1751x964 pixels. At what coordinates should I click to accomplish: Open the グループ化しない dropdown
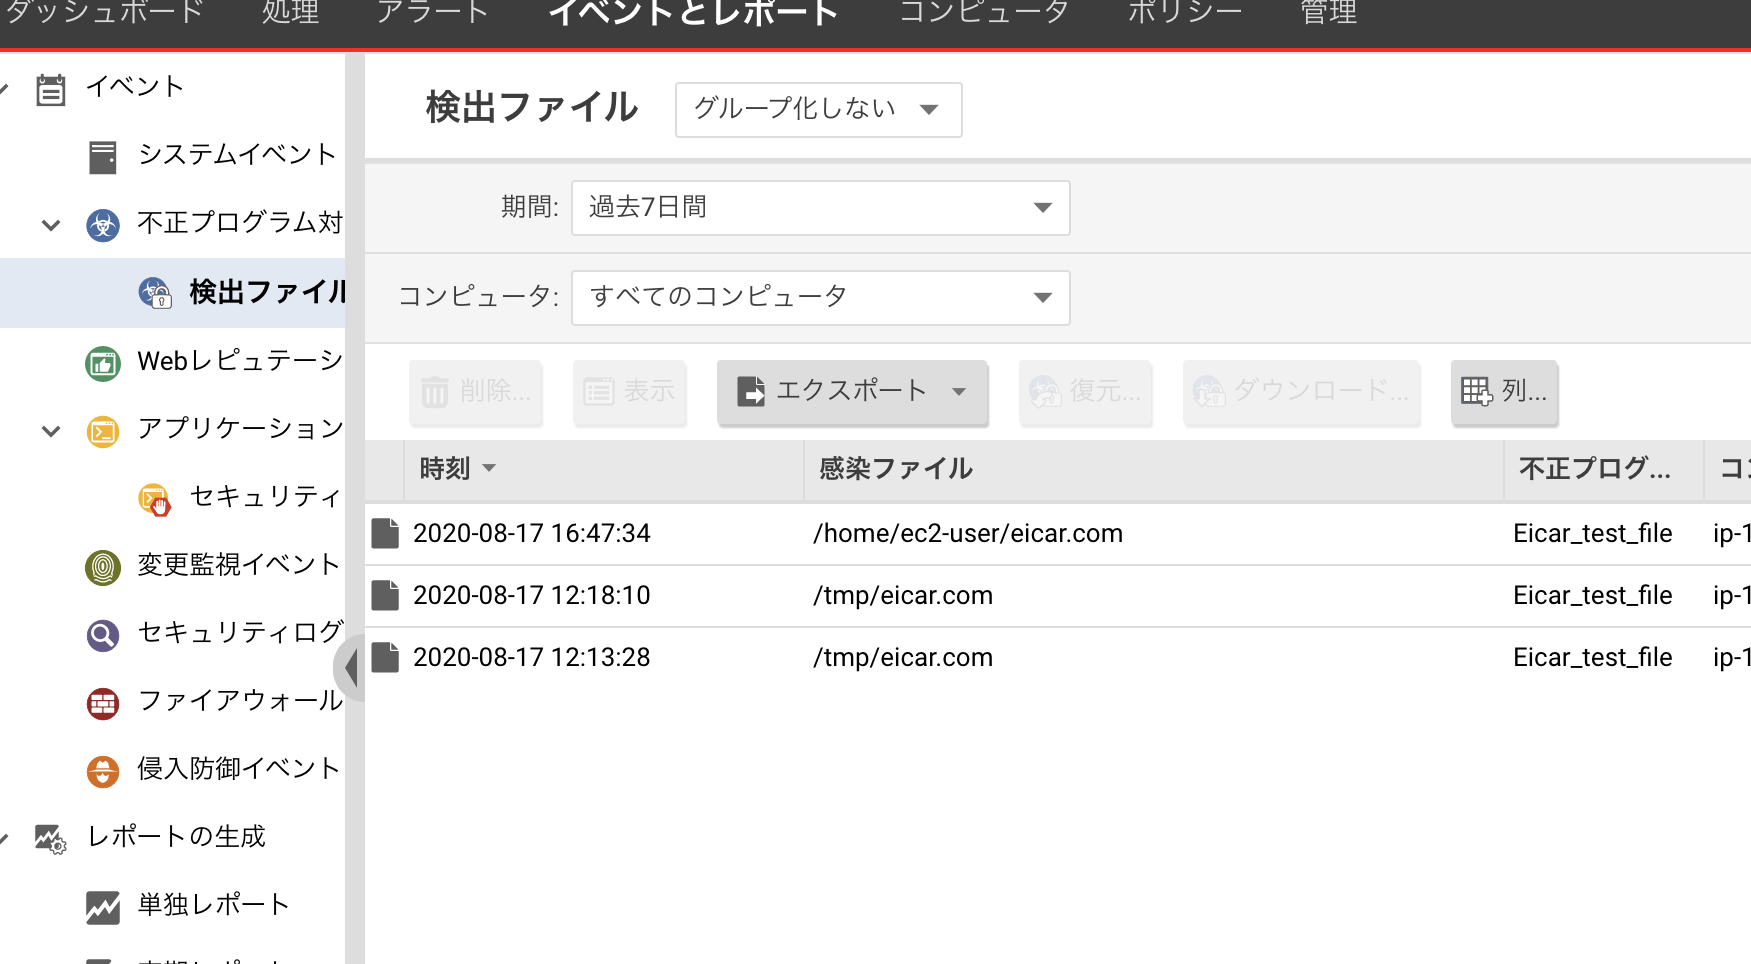pos(817,110)
